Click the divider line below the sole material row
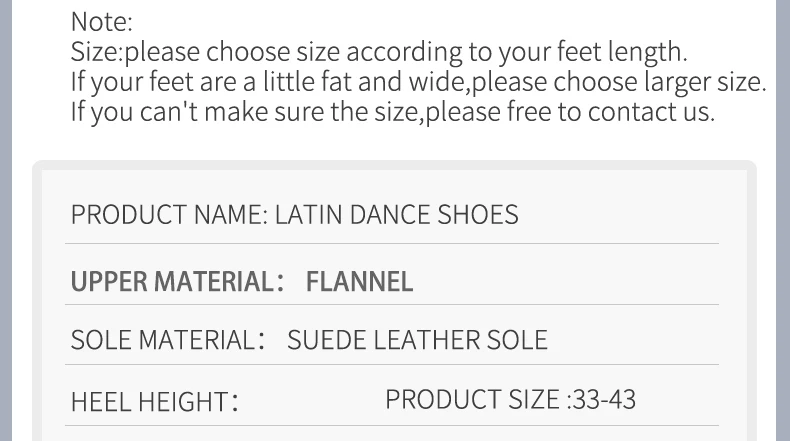Image resolution: width=790 pixels, height=441 pixels. click(392, 366)
